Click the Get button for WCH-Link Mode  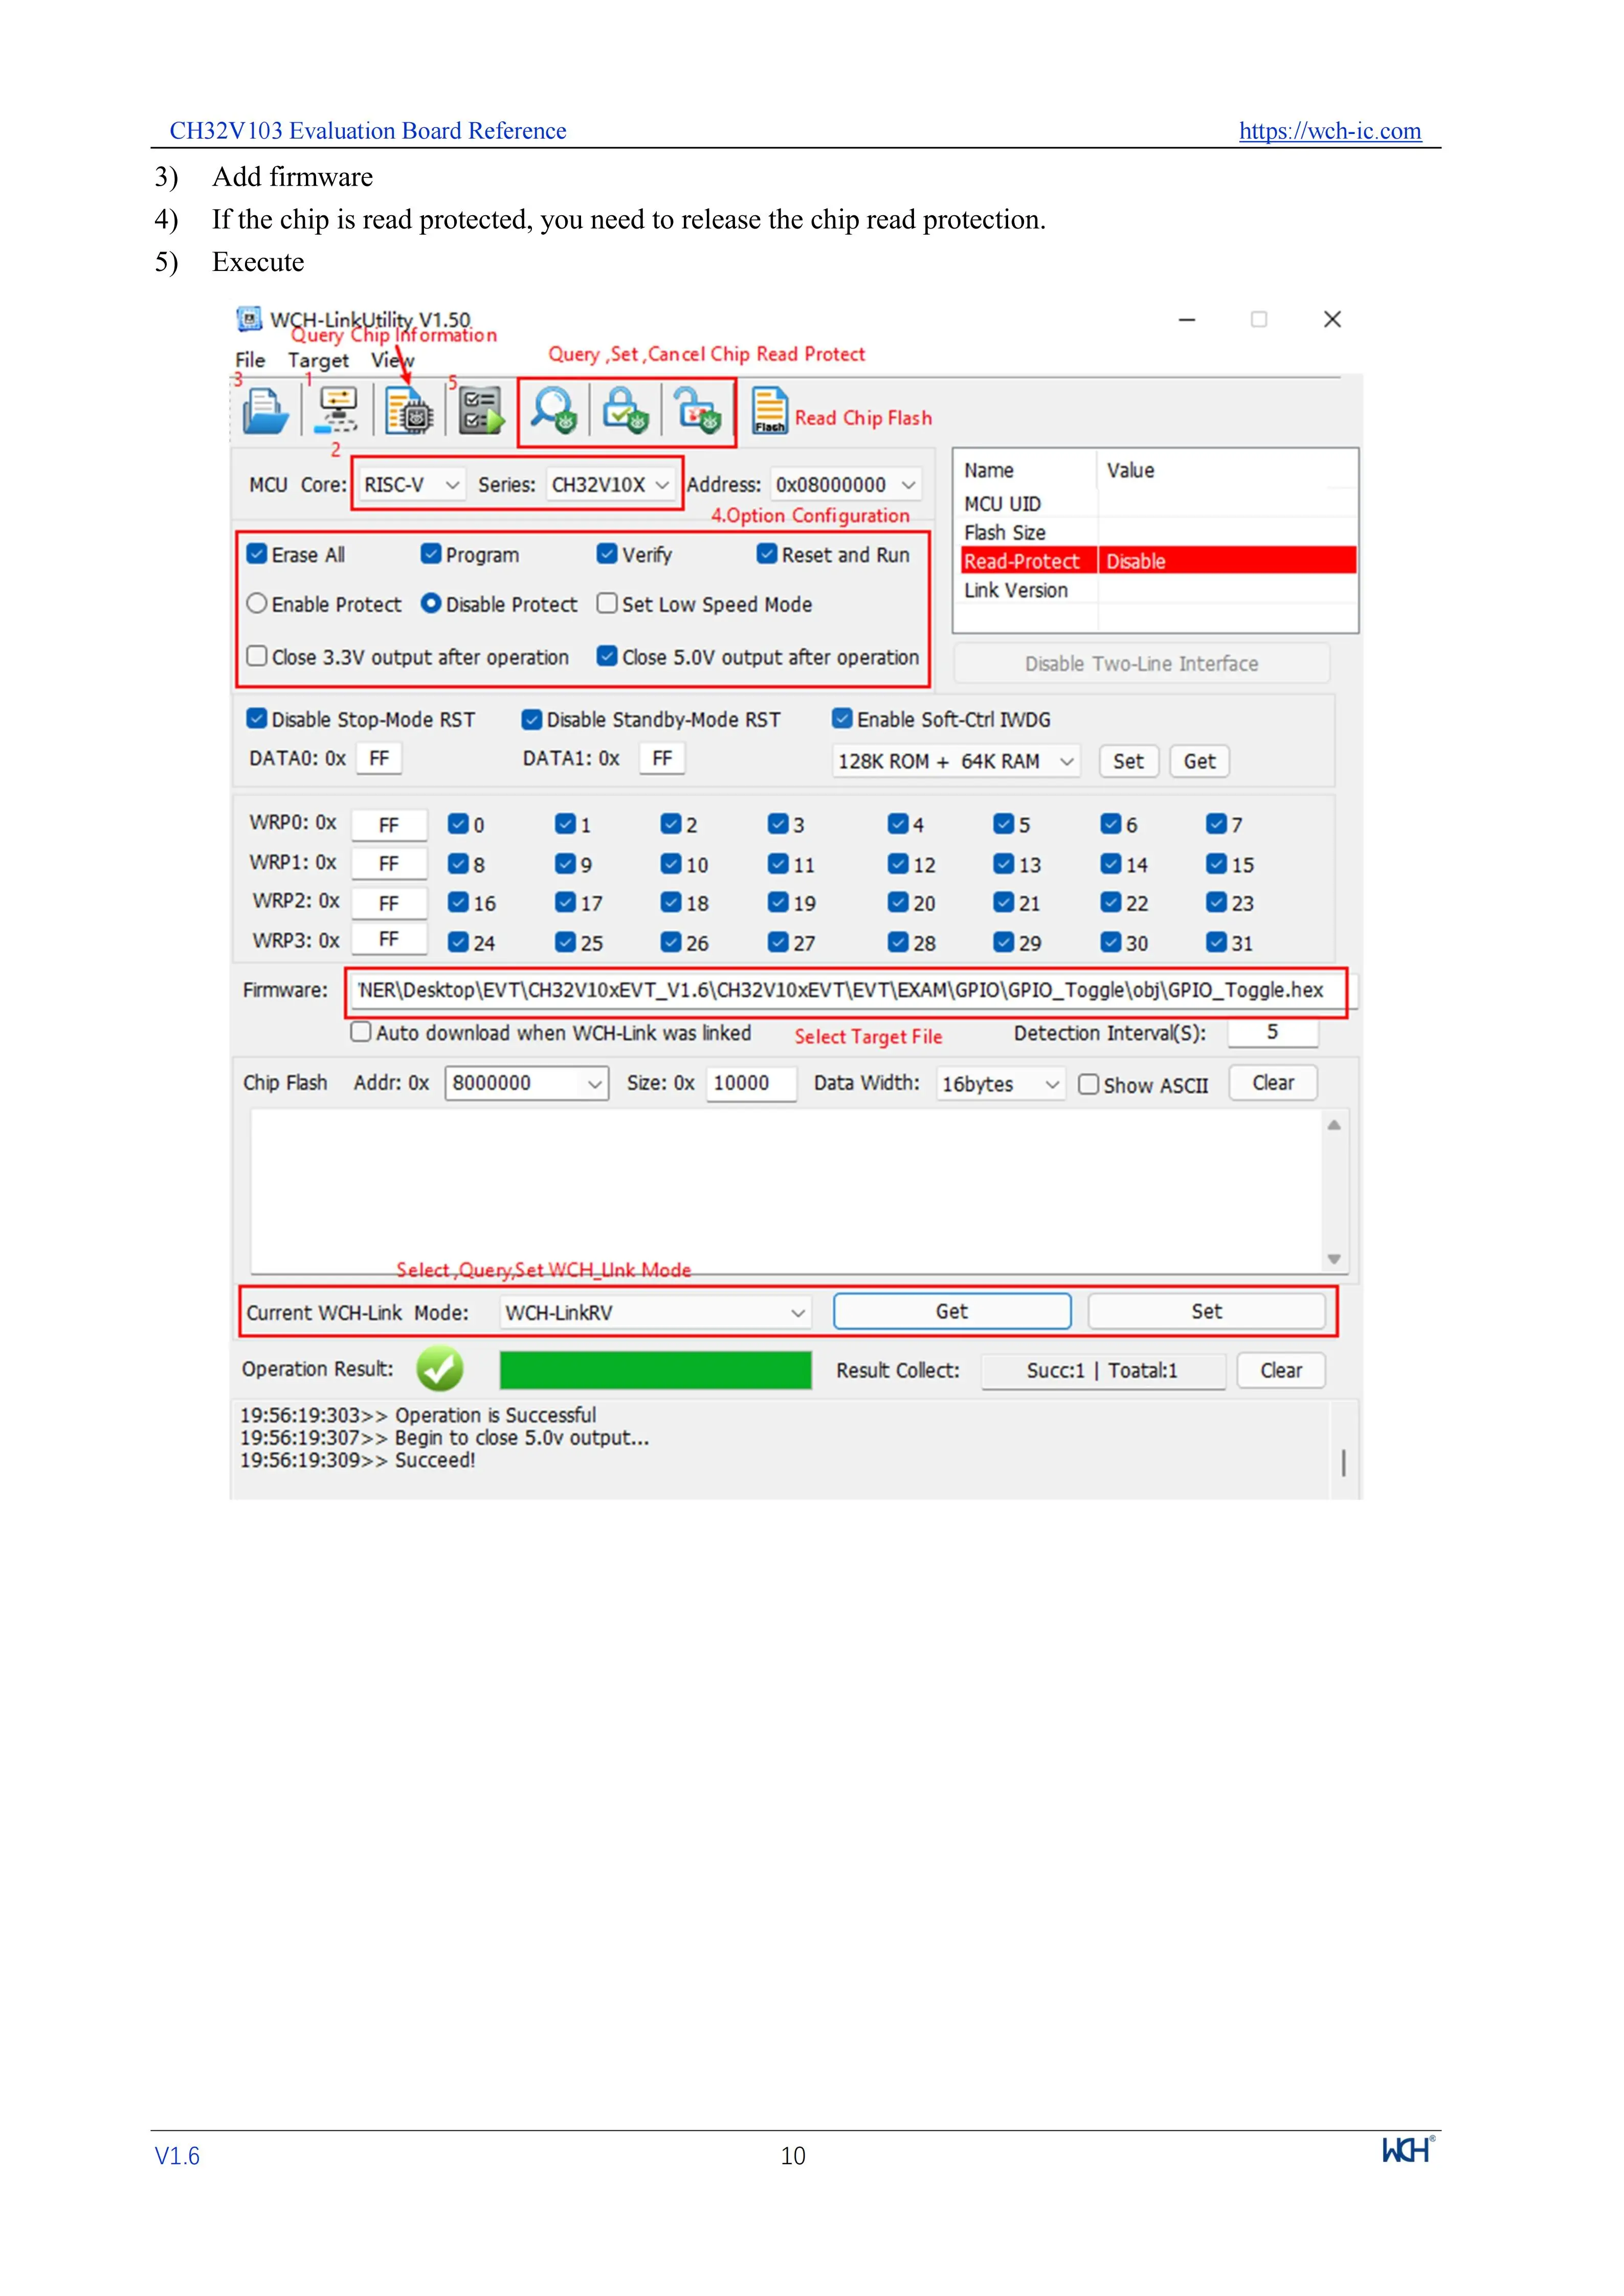point(952,1311)
